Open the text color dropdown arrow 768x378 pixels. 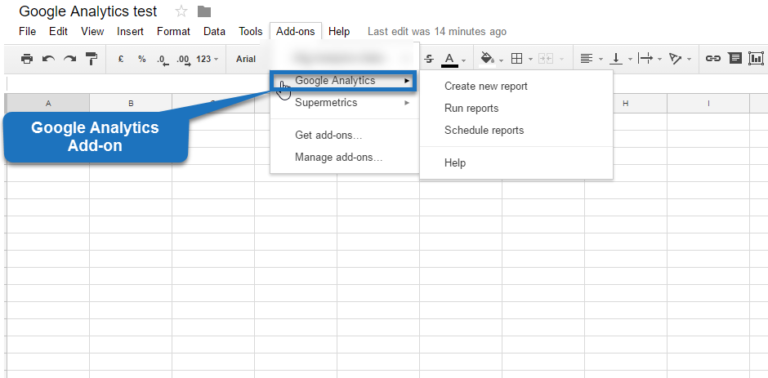(x=464, y=60)
